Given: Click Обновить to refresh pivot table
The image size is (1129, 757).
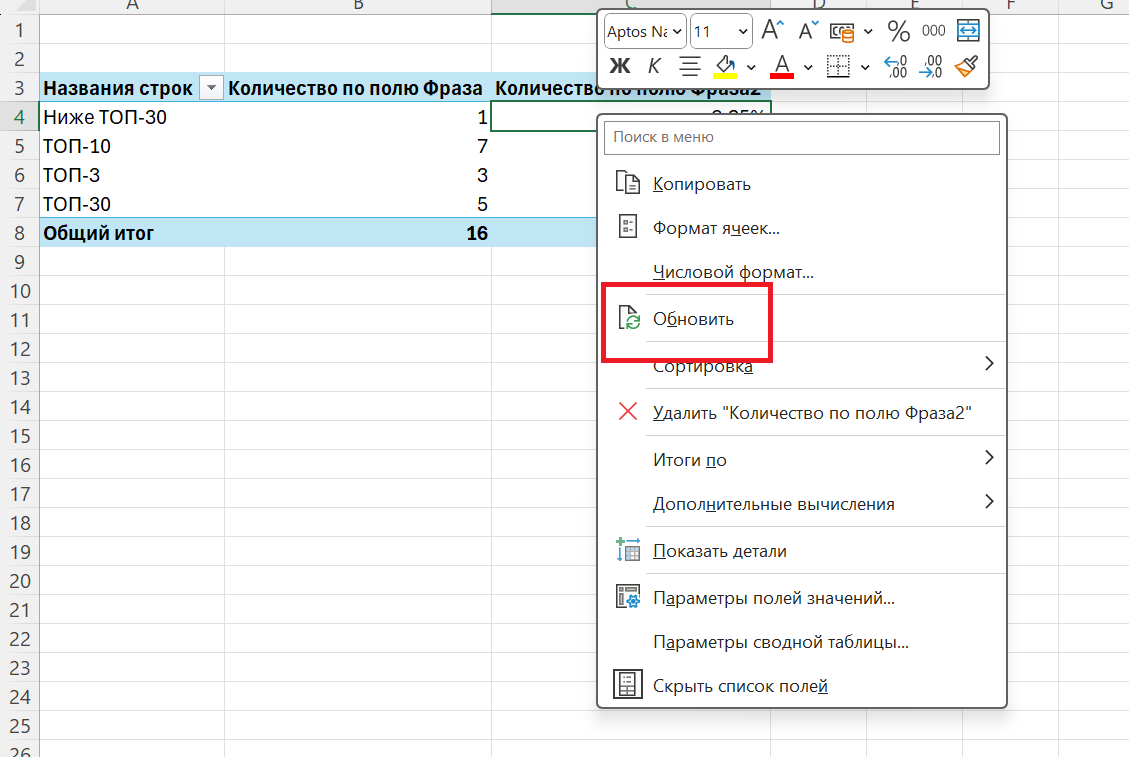Looking at the screenshot, I should pyautogui.click(x=801, y=318).
